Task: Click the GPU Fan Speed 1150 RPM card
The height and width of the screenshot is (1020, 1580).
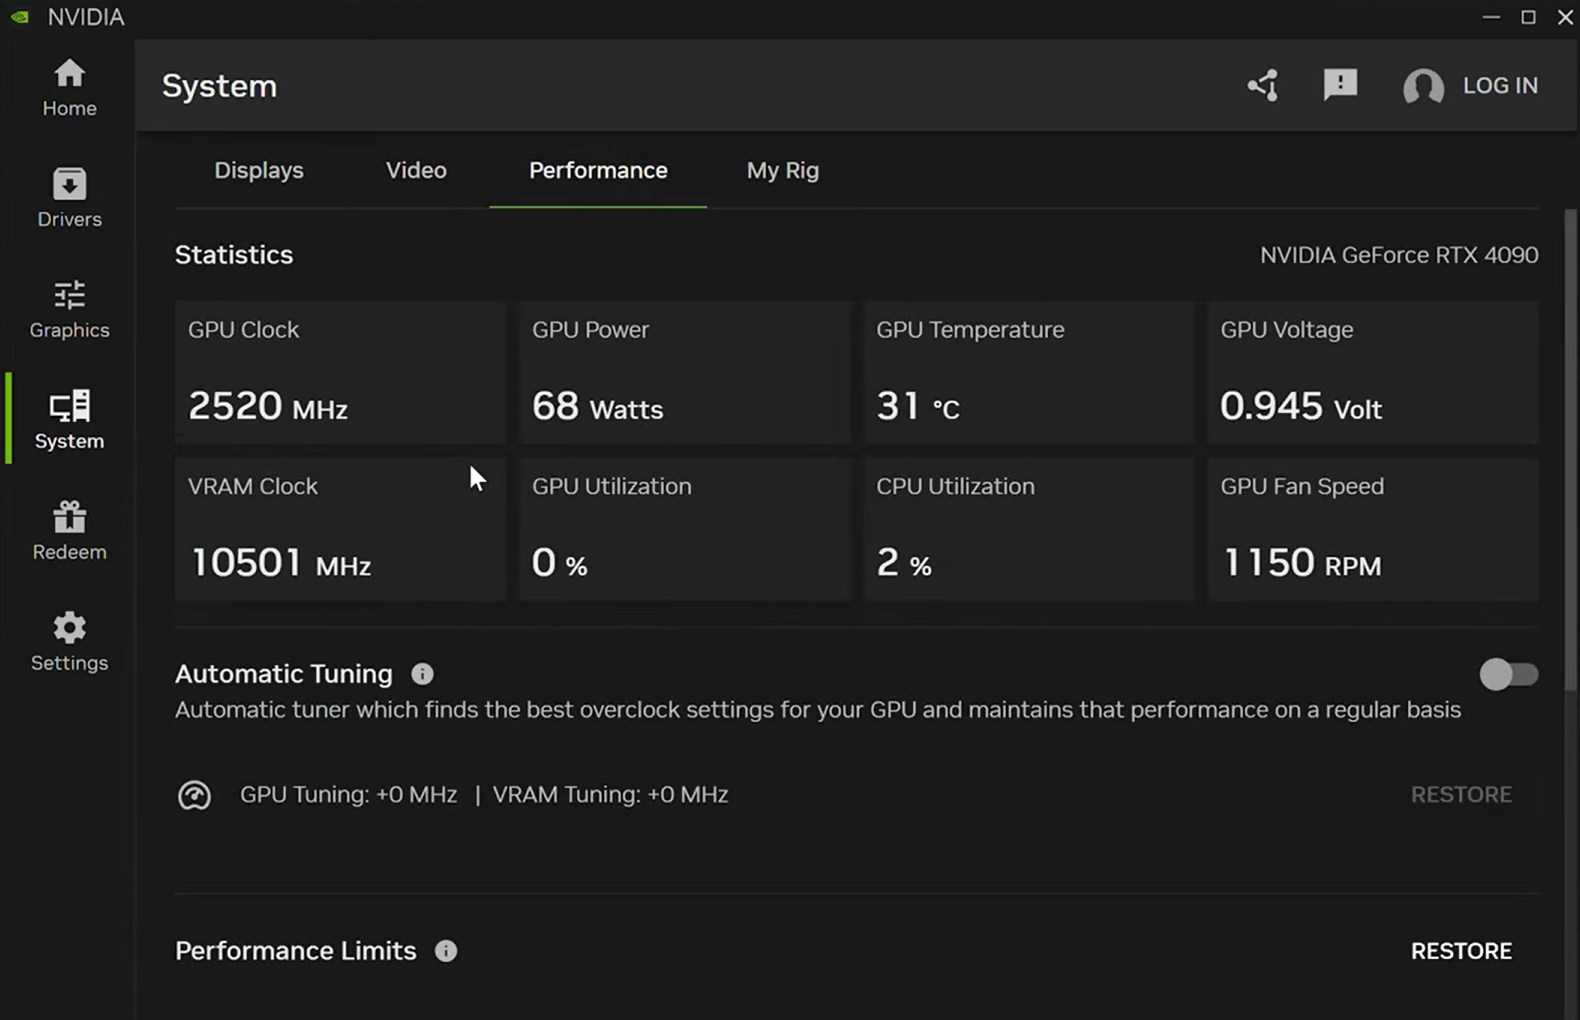Action: pos(1373,529)
